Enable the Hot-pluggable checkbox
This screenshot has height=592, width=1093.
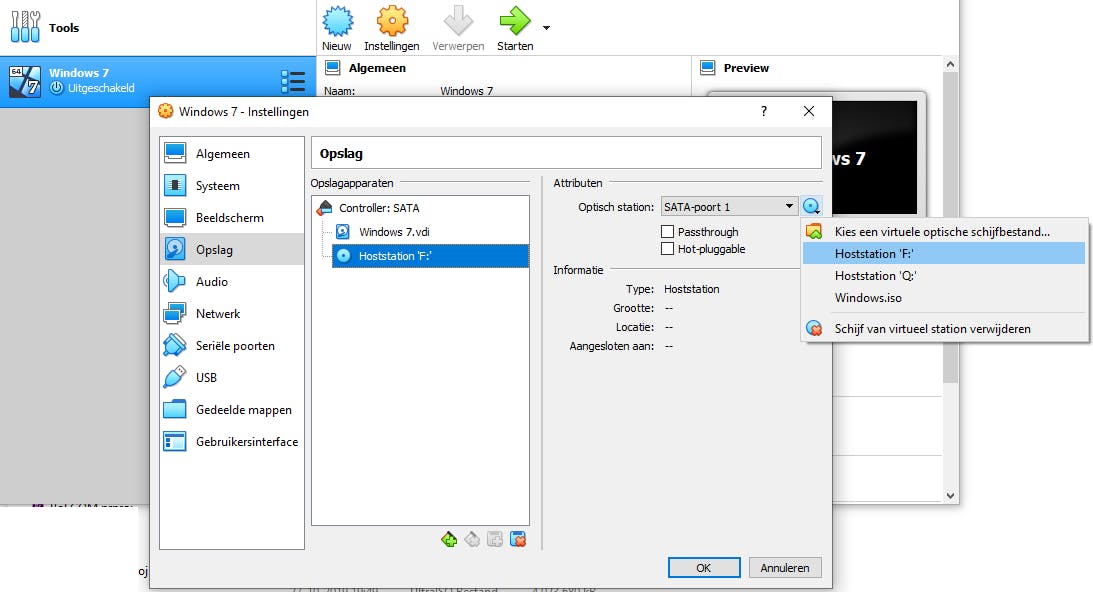667,249
